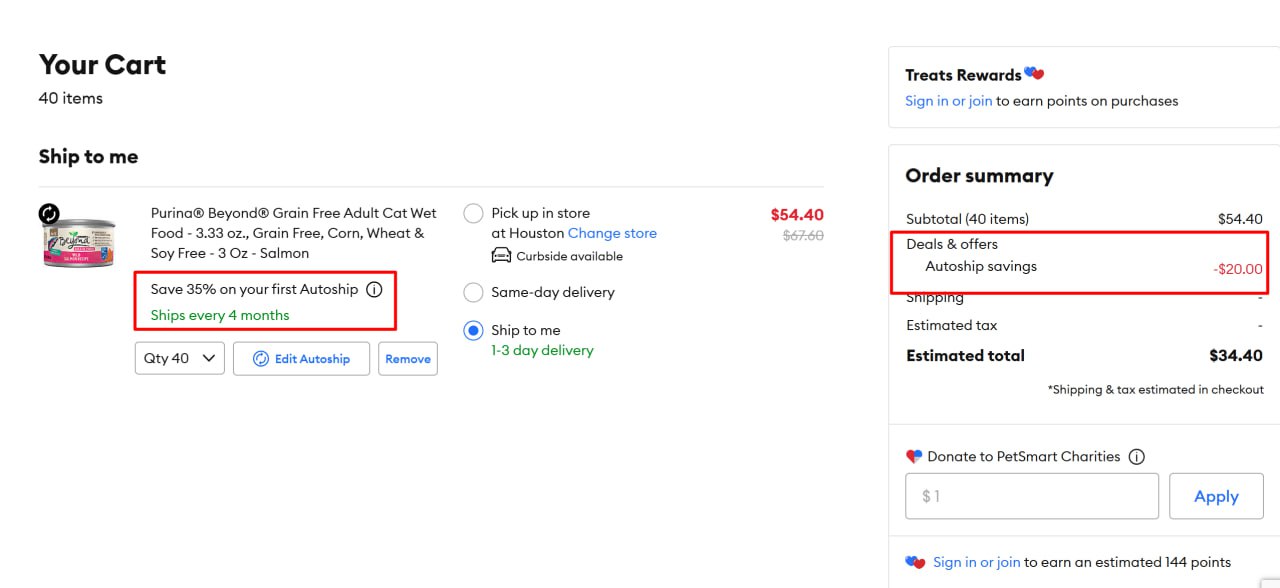The image size is (1280, 588).
Task: Open the Qty 40 dropdown
Action: [x=180, y=359]
